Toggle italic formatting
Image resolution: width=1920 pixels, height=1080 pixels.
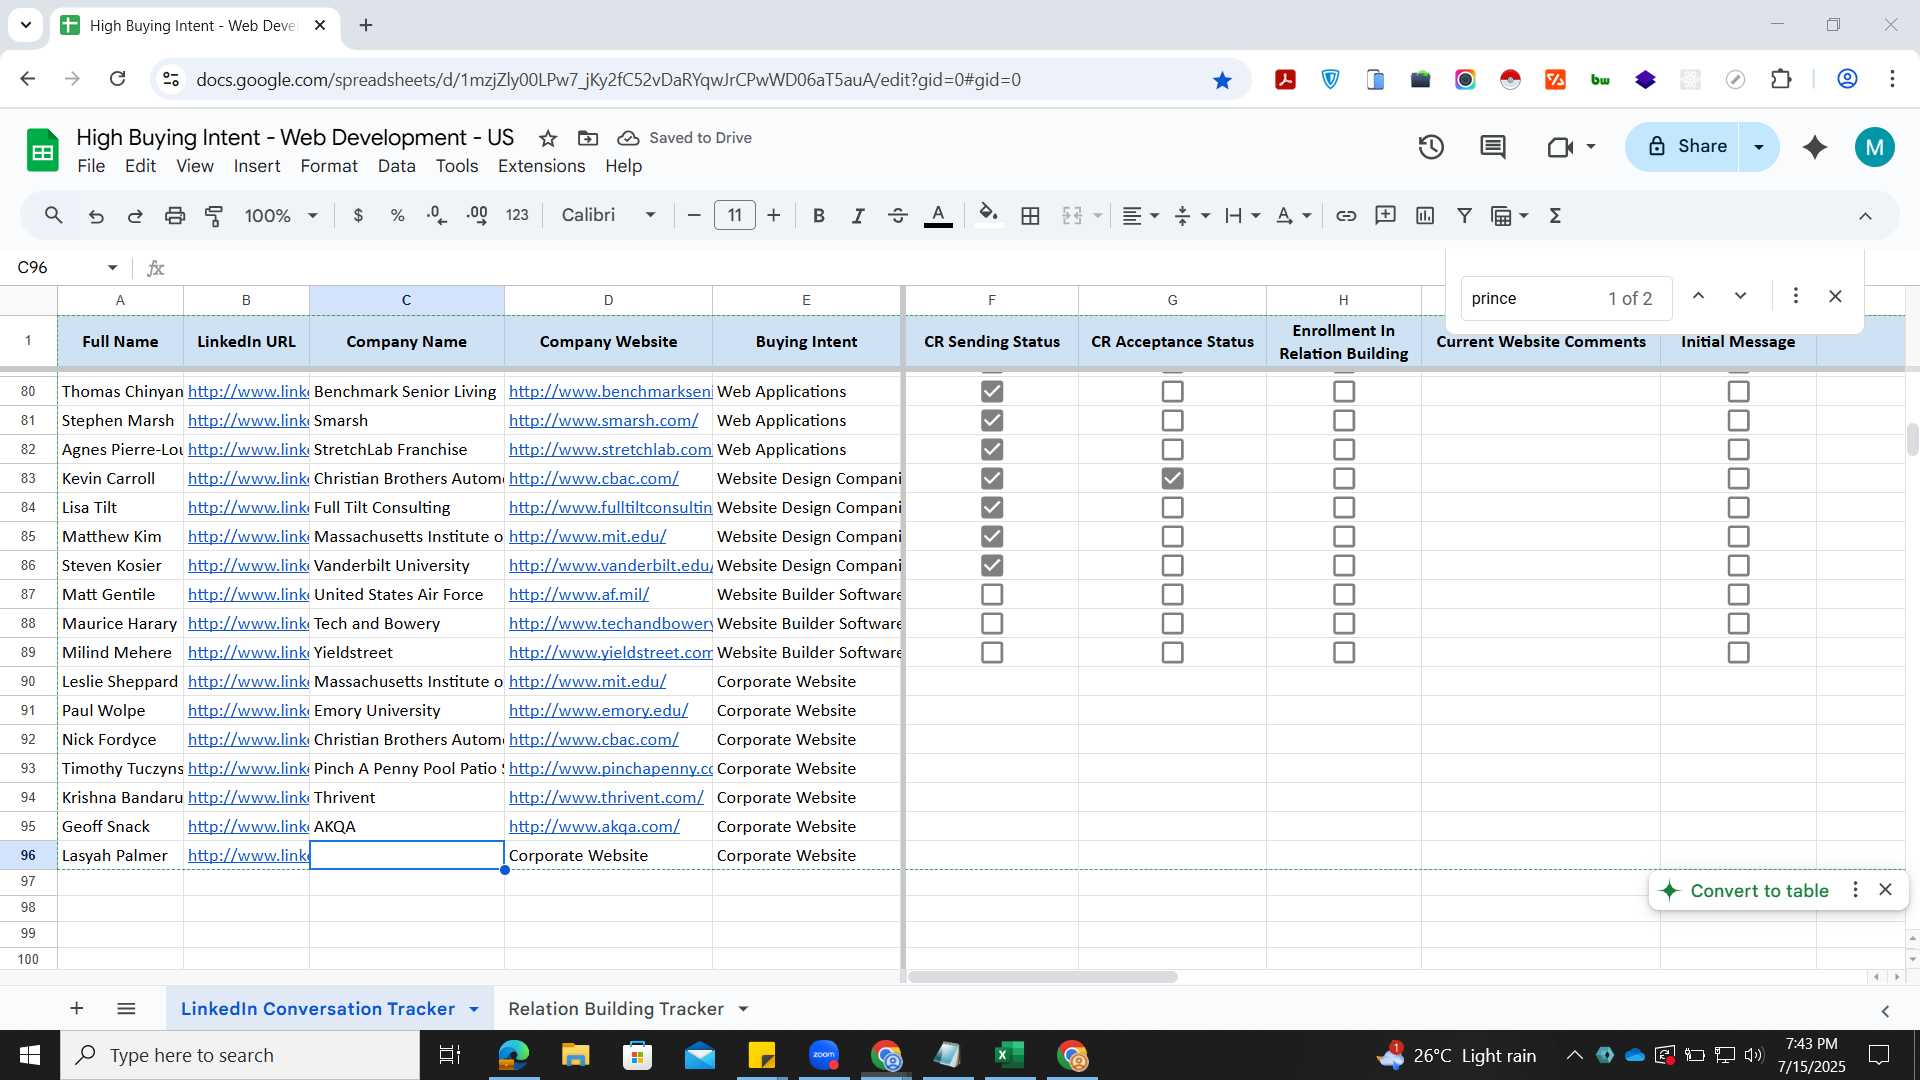(x=858, y=216)
